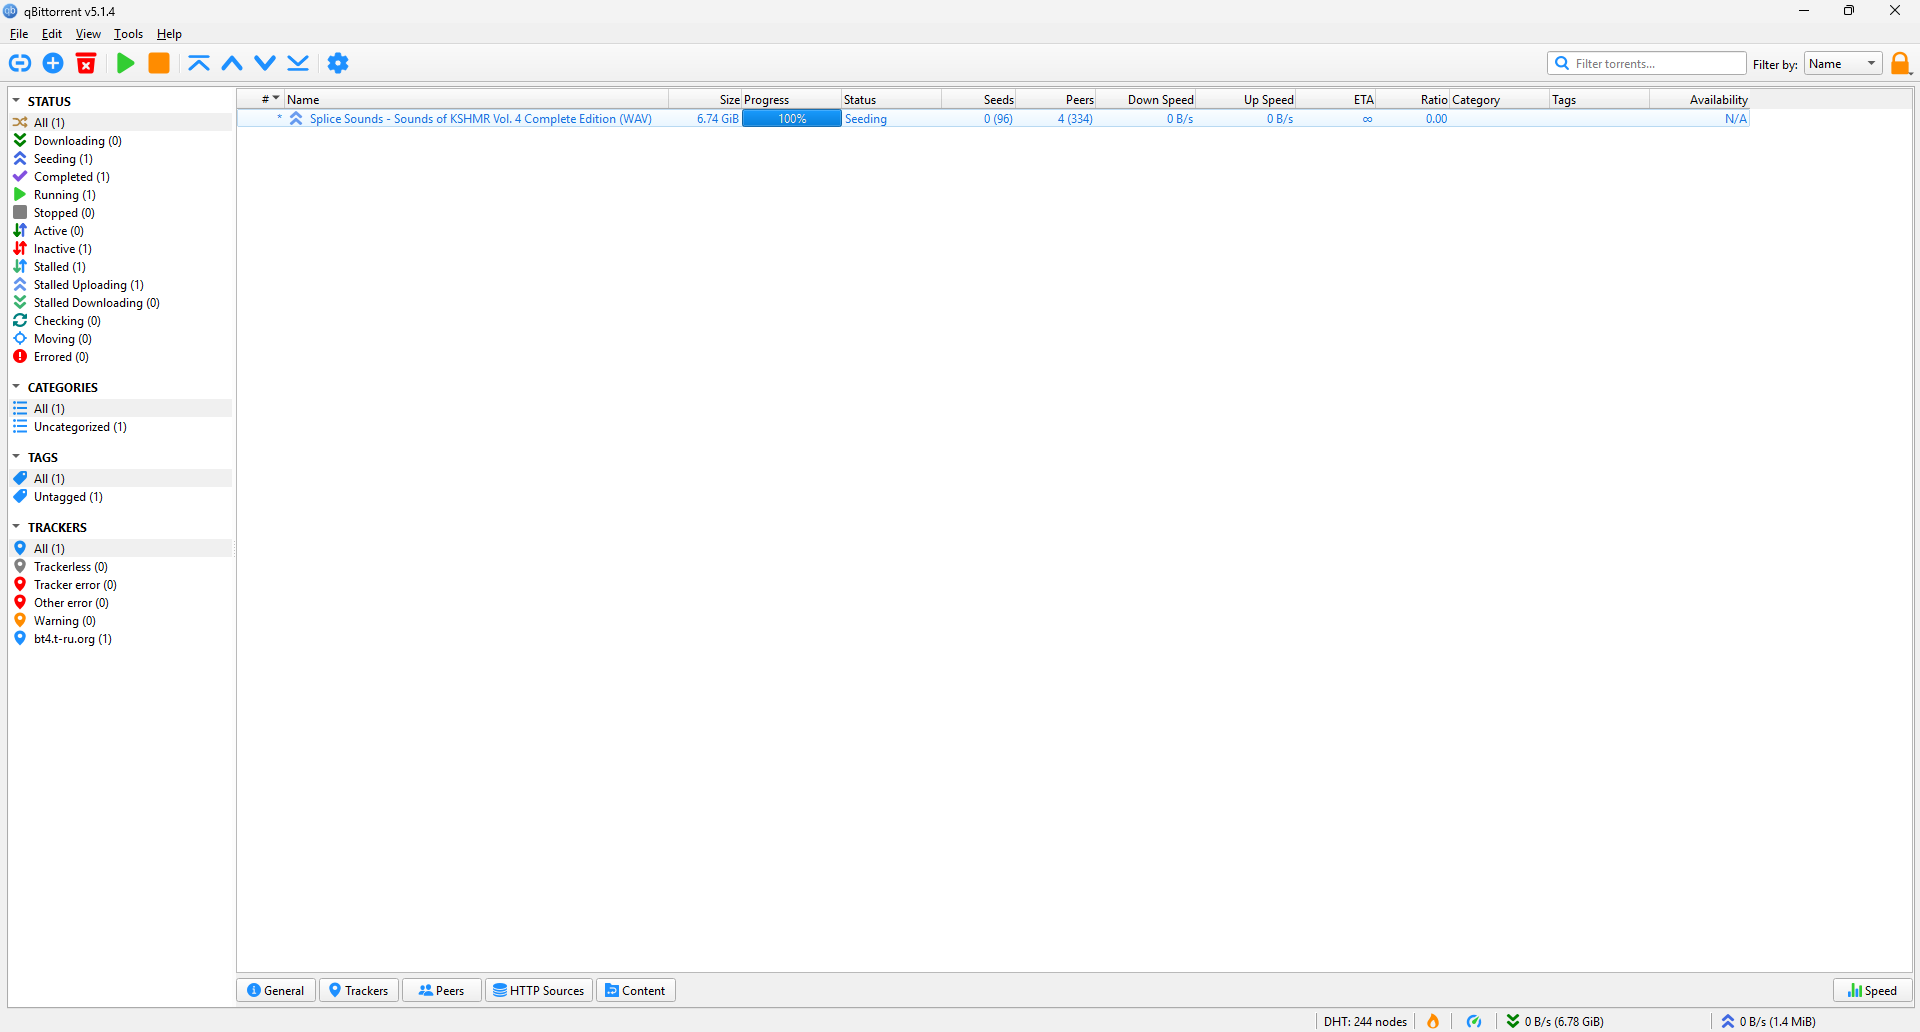Select Untagged (1) tag filter

(68, 497)
